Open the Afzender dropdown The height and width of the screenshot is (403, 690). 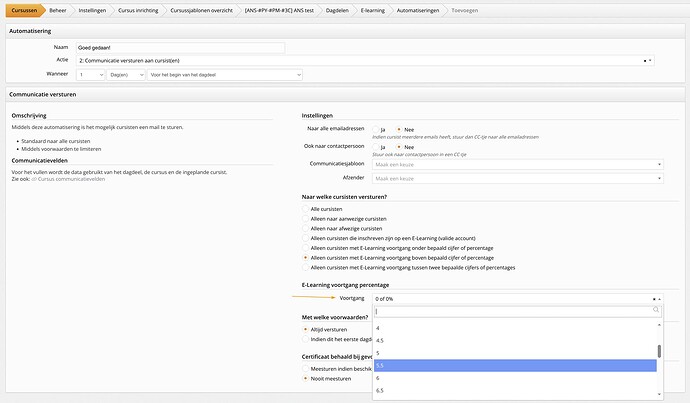(x=515, y=178)
